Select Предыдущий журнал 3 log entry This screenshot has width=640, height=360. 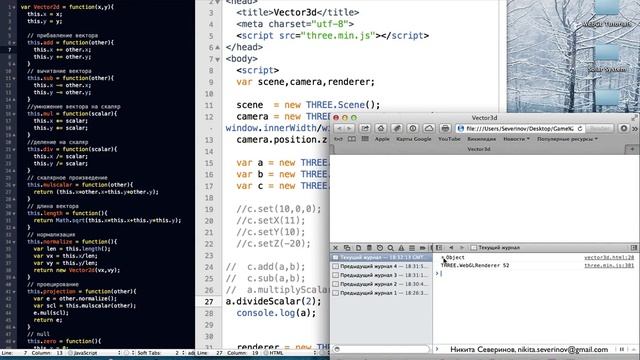pos(381,275)
